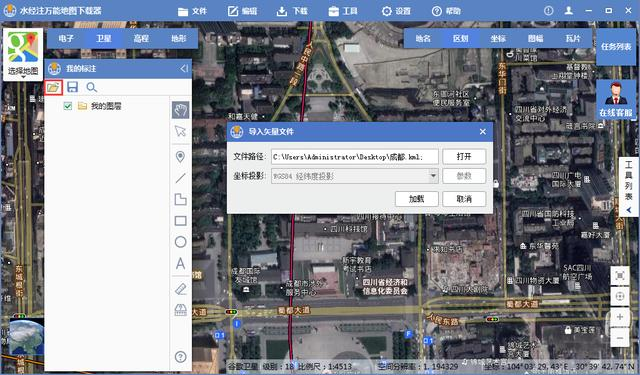Click the 参数 button
Image resolution: width=640 pixels, height=375 pixels.
(464, 176)
